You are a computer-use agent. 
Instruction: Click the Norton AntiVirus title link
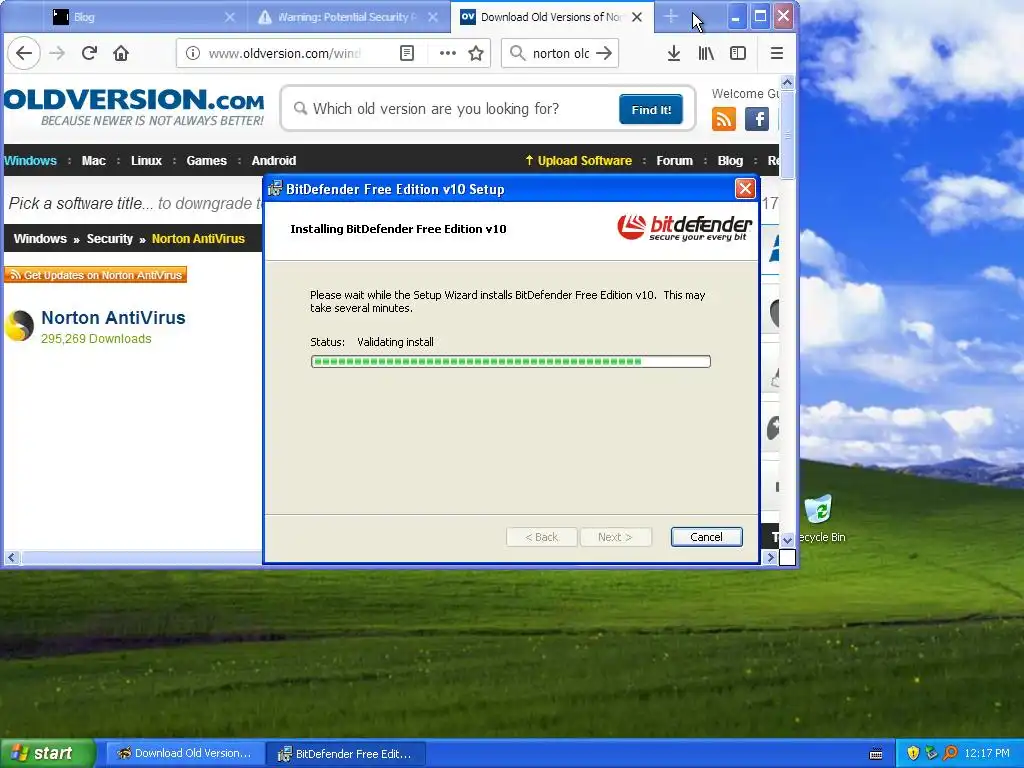click(113, 317)
